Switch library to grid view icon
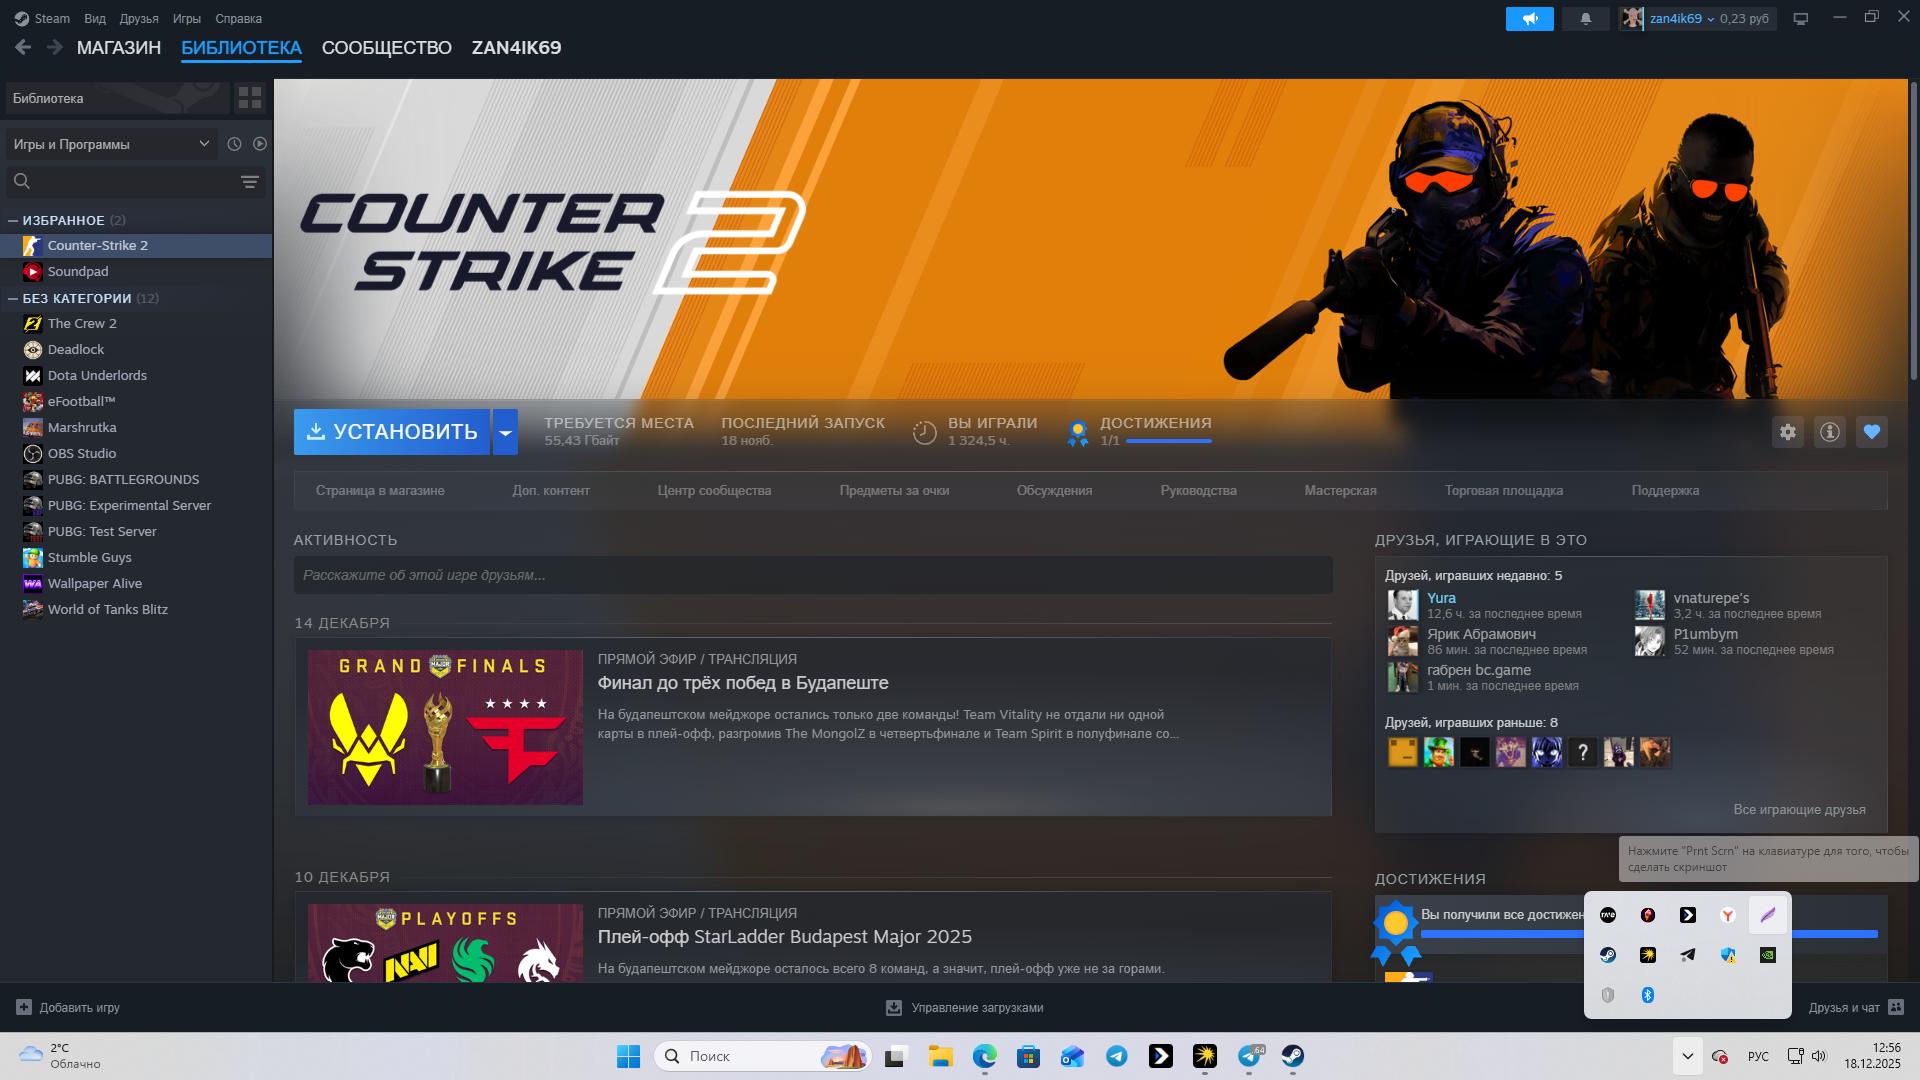The height and width of the screenshot is (1080, 1920). click(249, 98)
